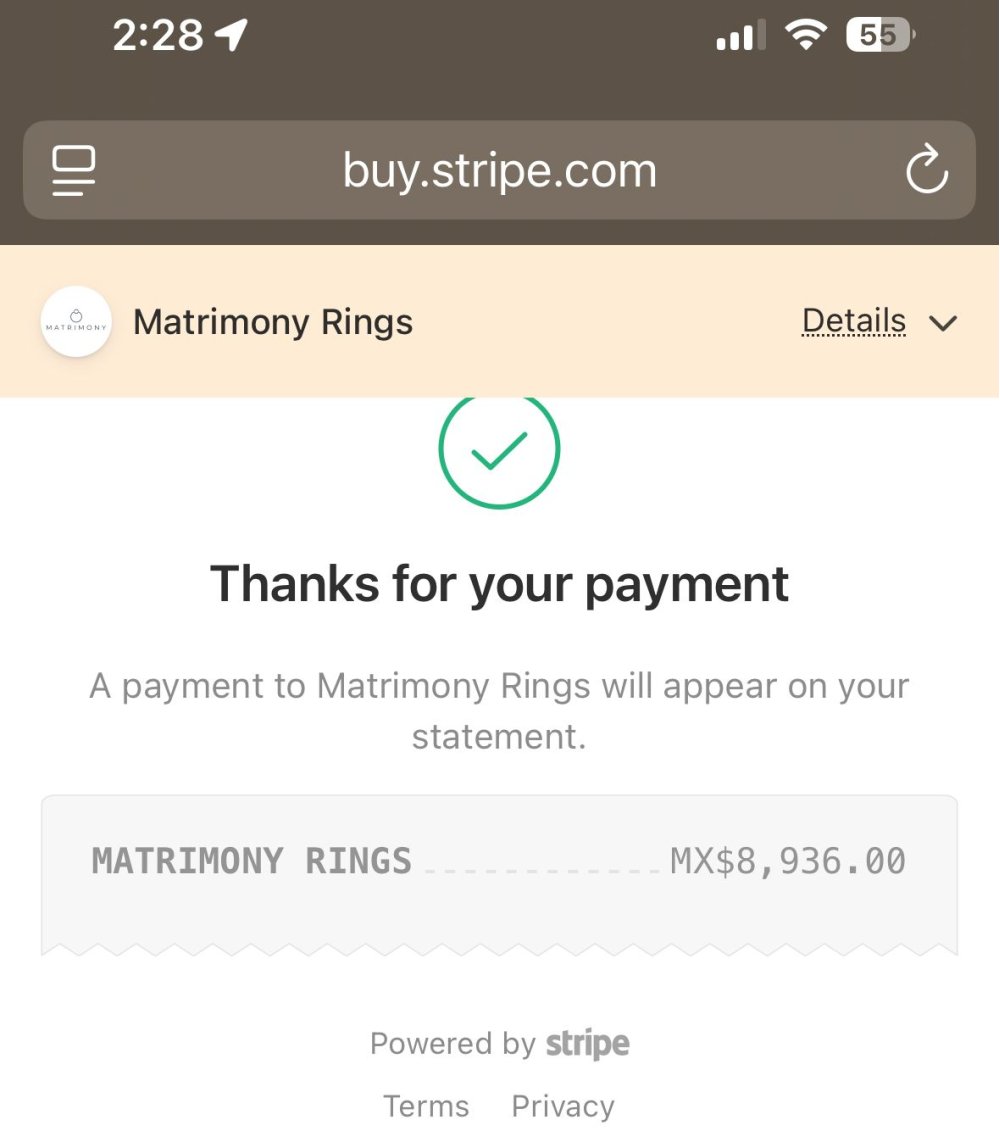Open the Details dropdown link

point(853,321)
